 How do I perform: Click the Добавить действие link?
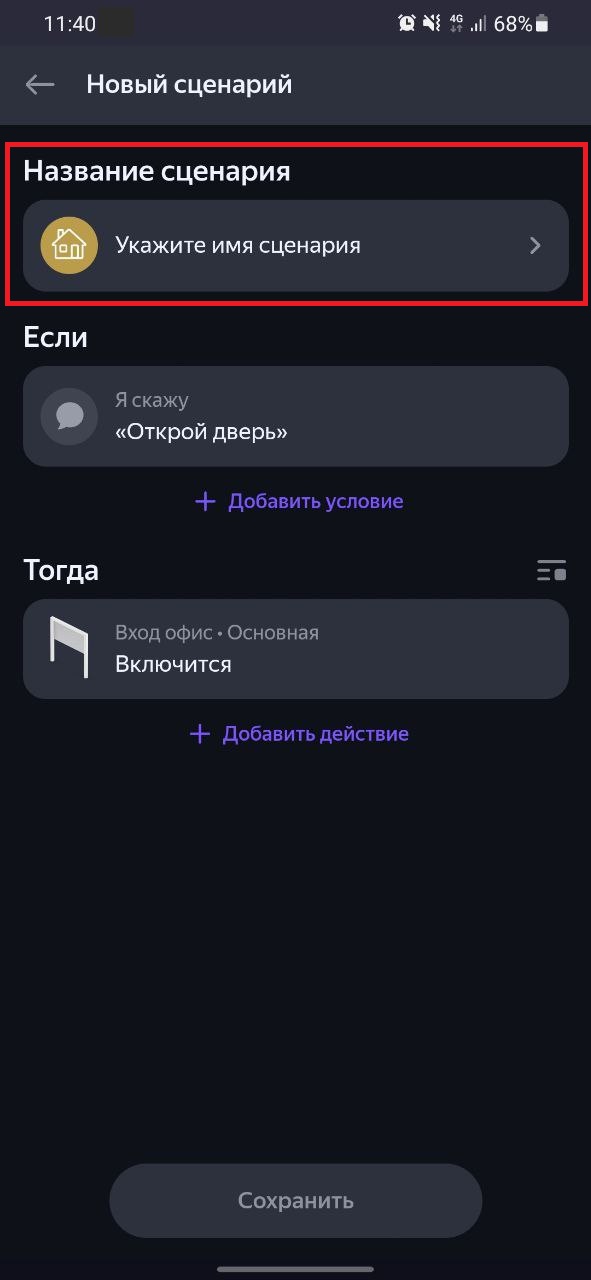(x=315, y=734)
